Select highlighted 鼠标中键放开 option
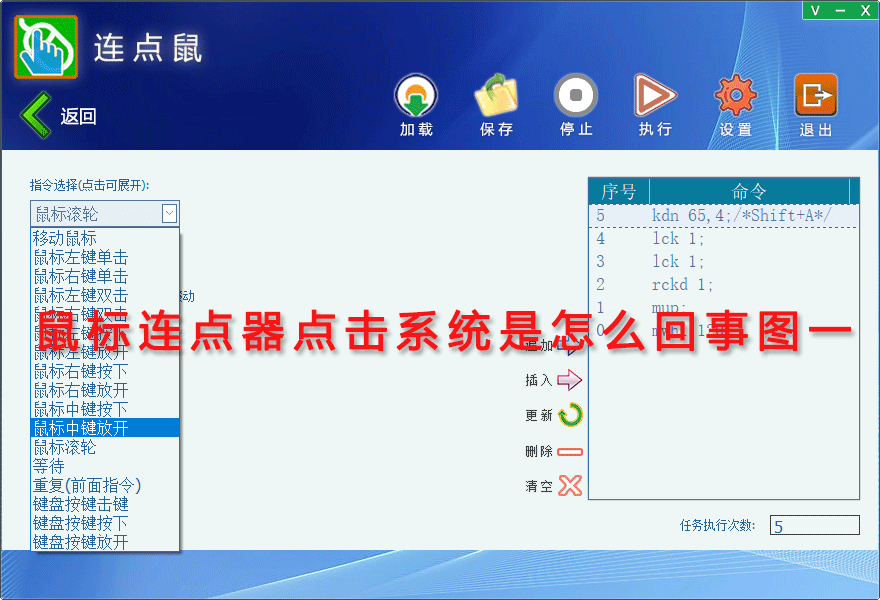 105,428
